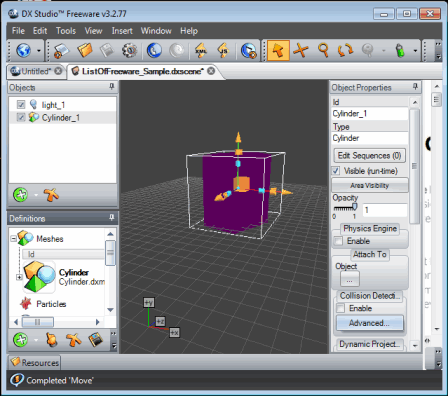Click the green add definition button
Screen dimensions: 448x396
(x=21, y=340)
